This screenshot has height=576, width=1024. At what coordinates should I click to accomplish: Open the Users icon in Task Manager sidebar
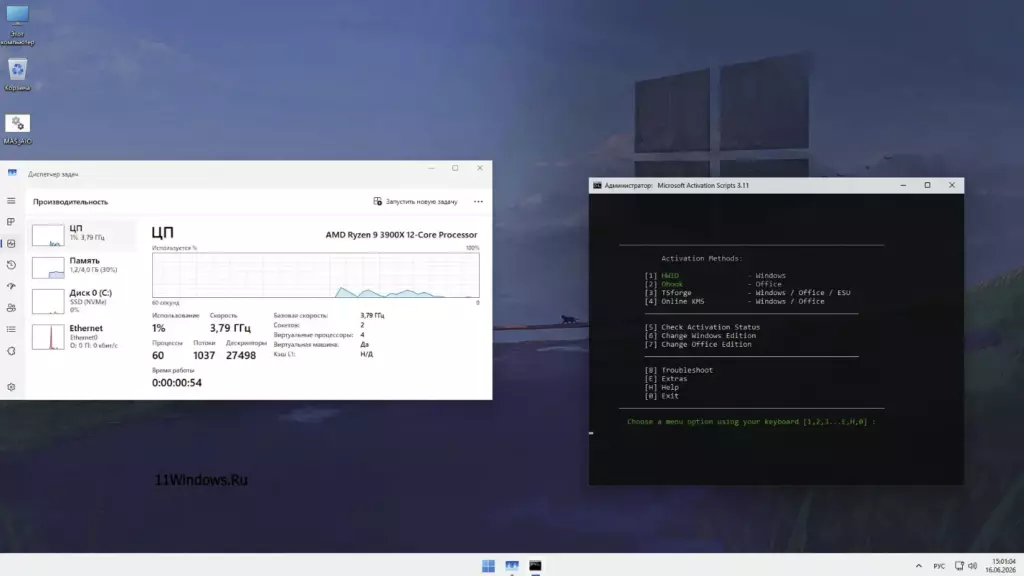pos(11,308)
